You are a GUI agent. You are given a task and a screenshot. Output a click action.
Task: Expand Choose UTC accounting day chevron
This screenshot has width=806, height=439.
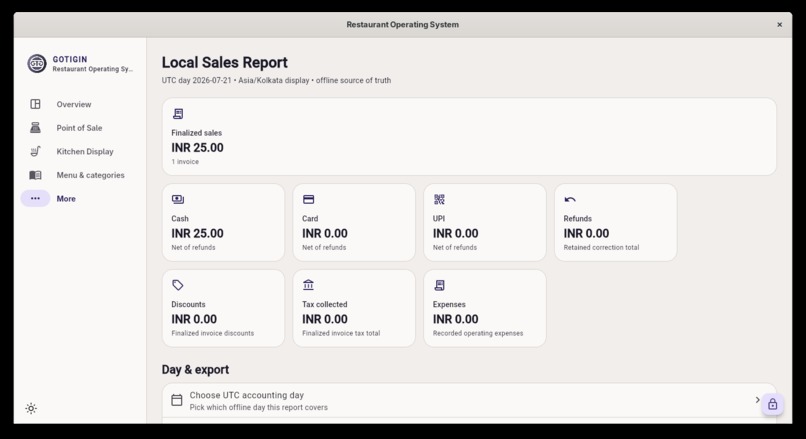[757, 400]
